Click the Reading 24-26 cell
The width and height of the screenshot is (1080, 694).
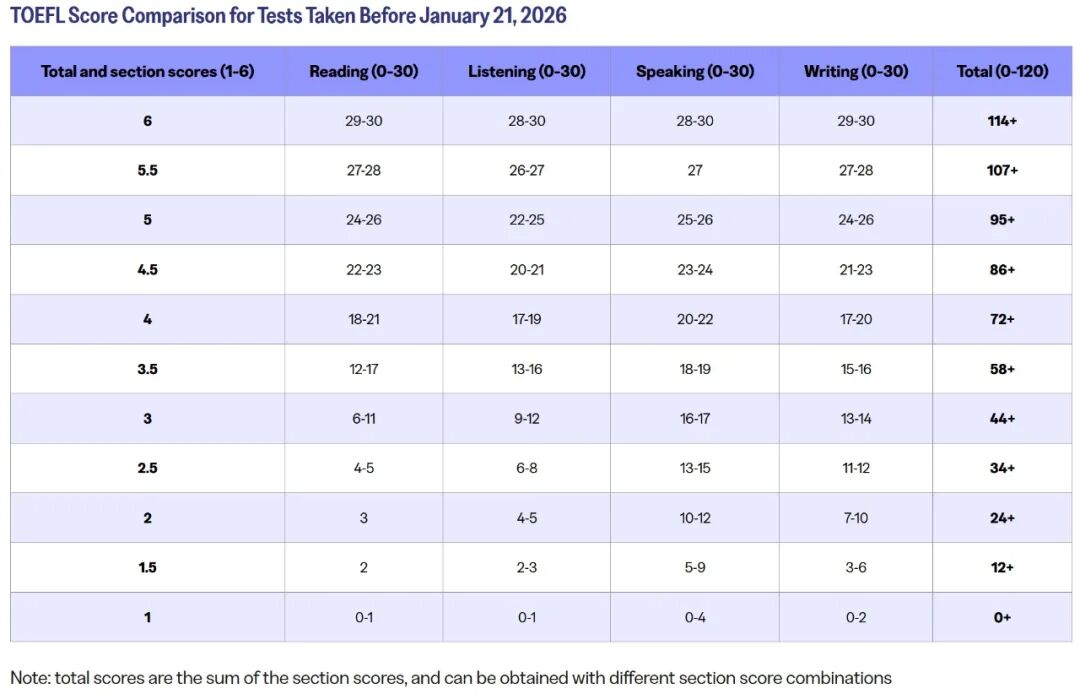click(364, 220)
